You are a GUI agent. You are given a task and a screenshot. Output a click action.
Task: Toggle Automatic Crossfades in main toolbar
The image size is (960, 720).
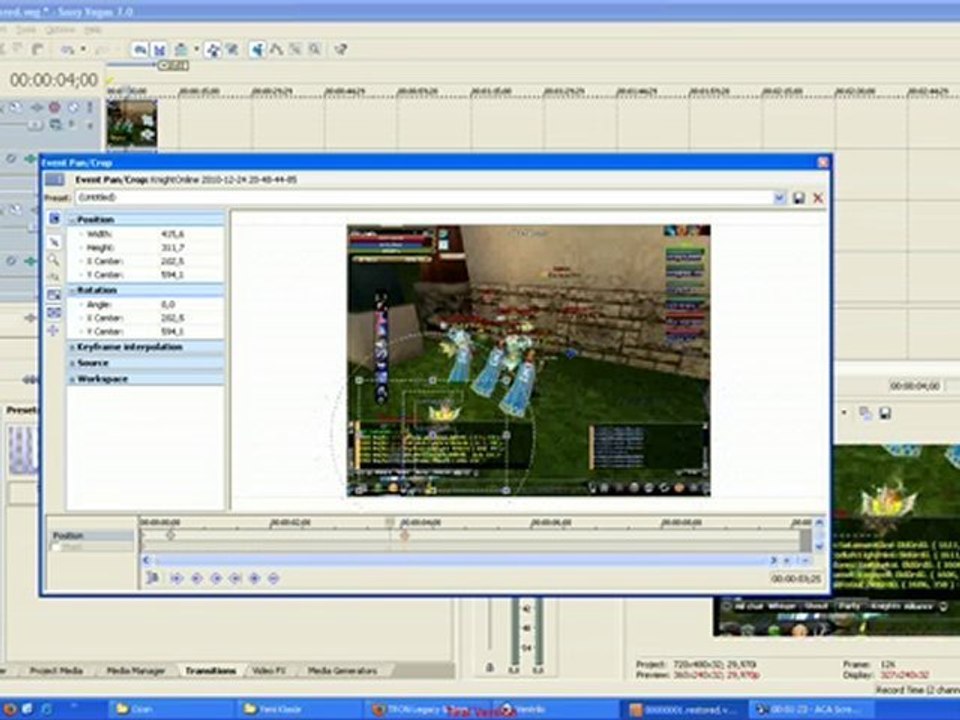coord(159,50)
